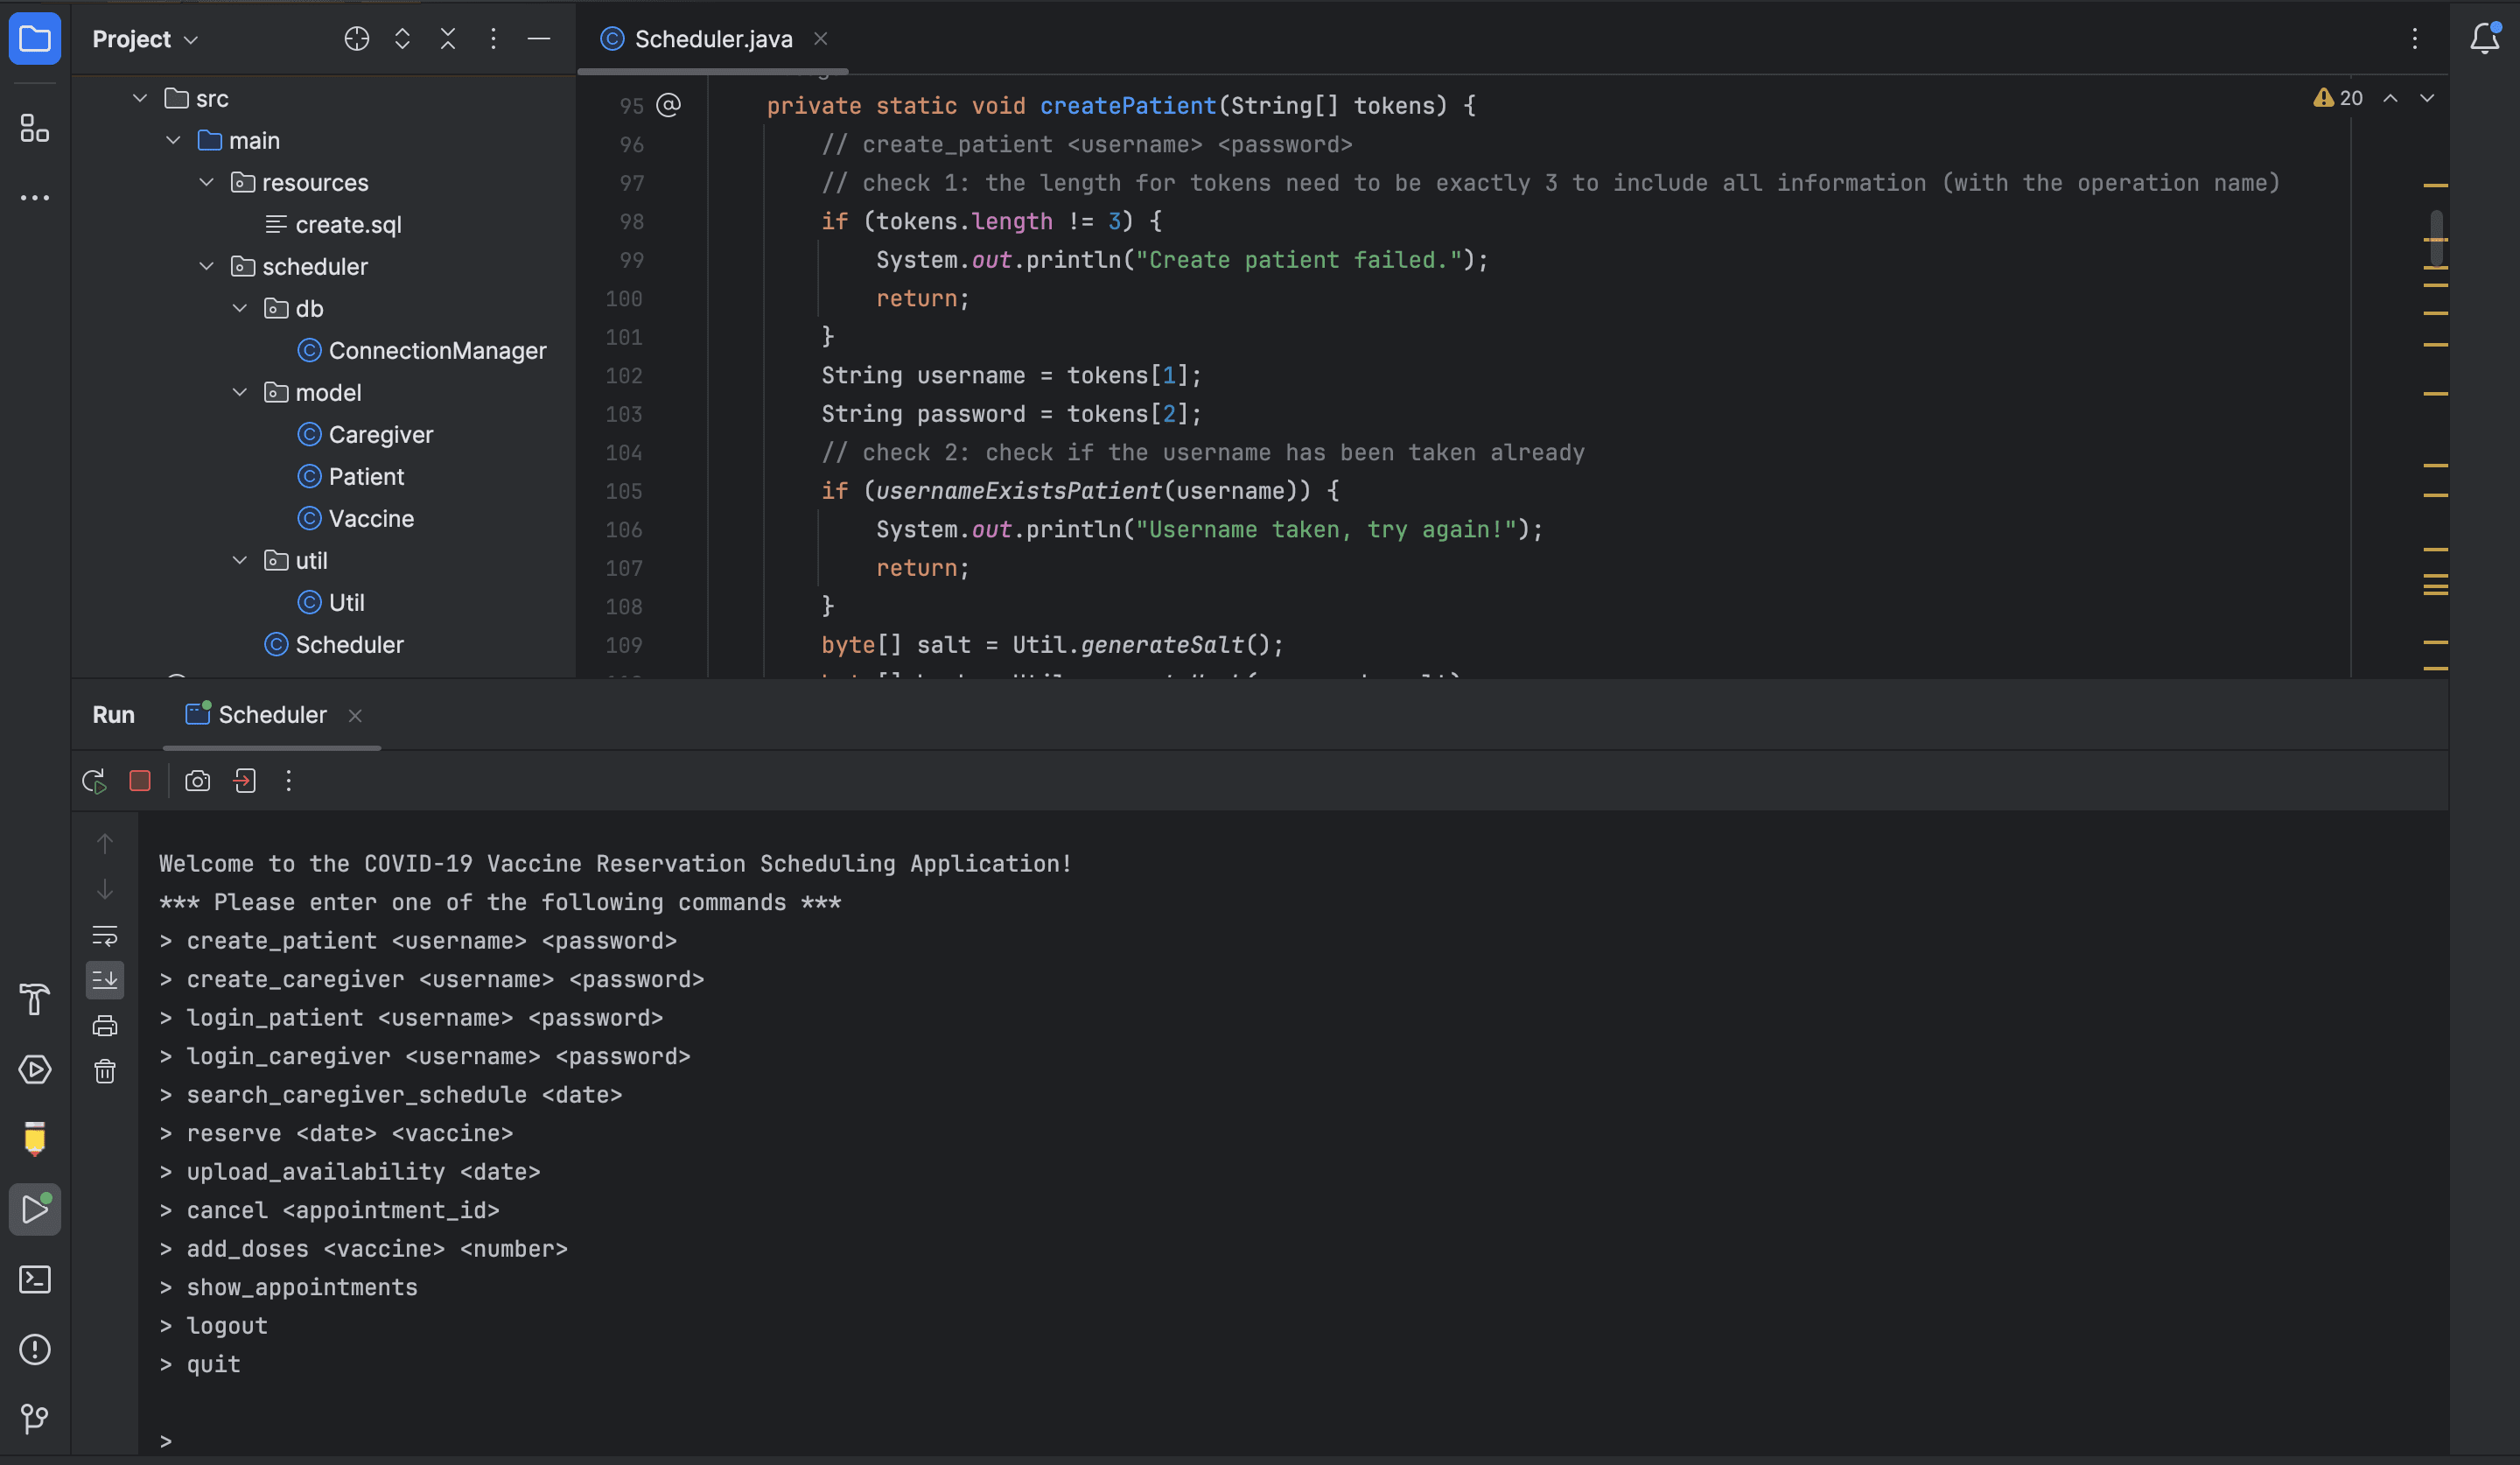
Task: Click the Run panel title
Action: tap(114, 715)
